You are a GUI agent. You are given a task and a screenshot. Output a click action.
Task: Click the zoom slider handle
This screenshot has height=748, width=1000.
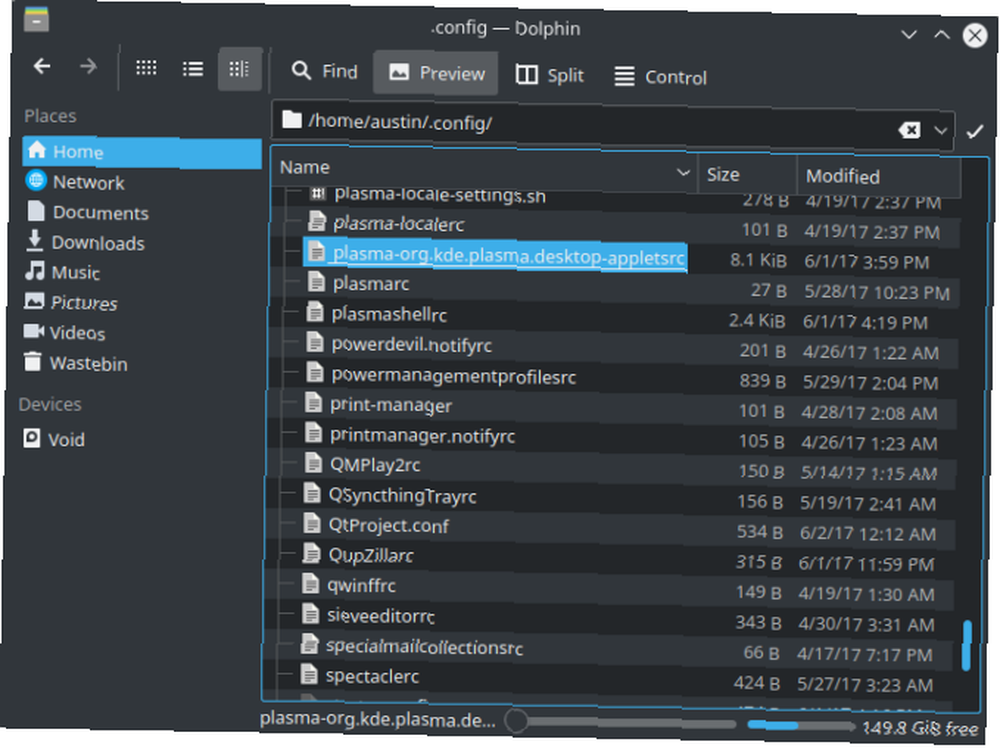(x=515, y=721)
